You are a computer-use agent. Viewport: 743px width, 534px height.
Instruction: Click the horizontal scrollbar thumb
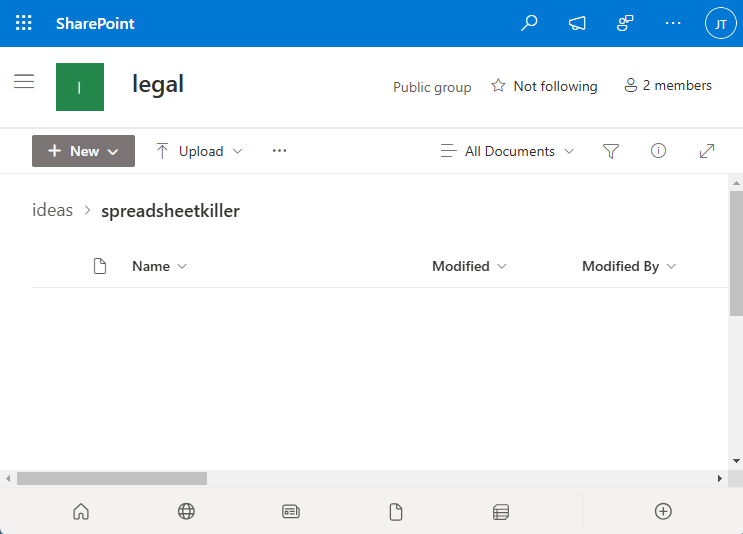pyautogui.click(x=110, y=479)
